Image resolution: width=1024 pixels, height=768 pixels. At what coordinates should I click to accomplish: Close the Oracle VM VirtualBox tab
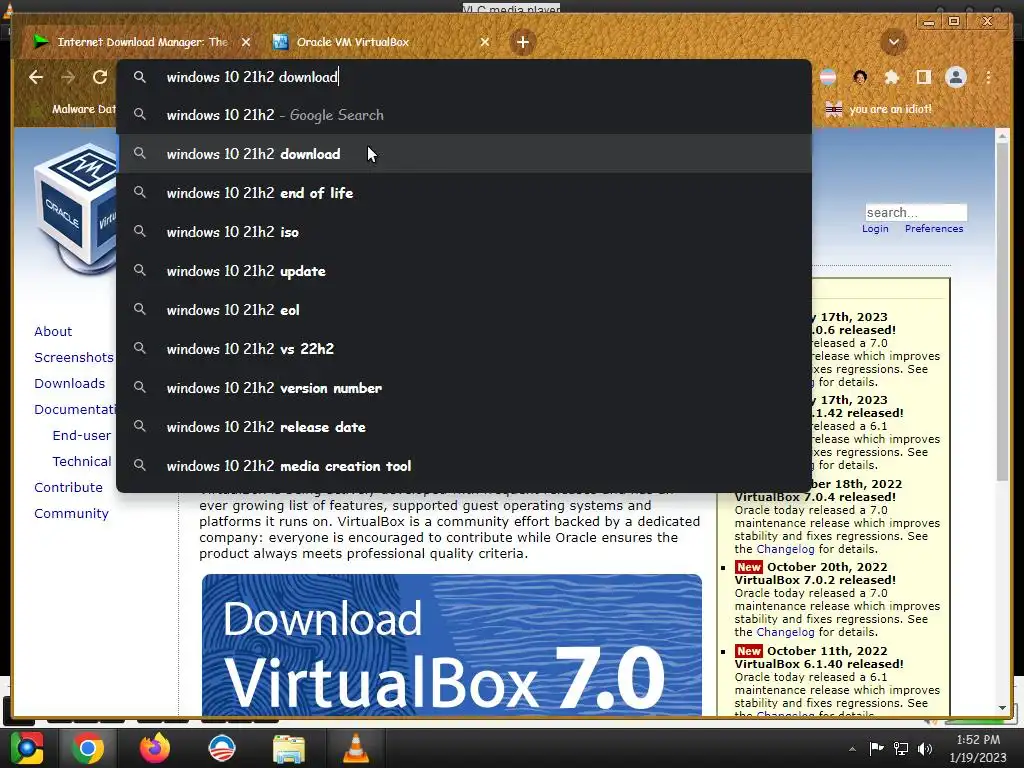(485, 42)
